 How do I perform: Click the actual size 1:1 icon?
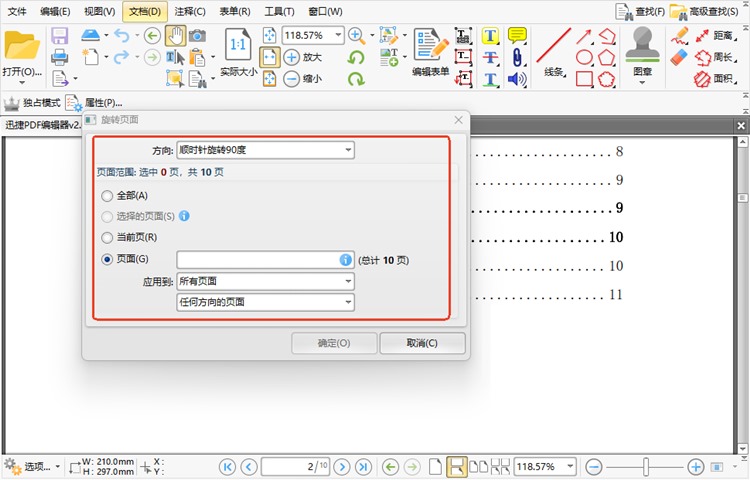(238, 44)
